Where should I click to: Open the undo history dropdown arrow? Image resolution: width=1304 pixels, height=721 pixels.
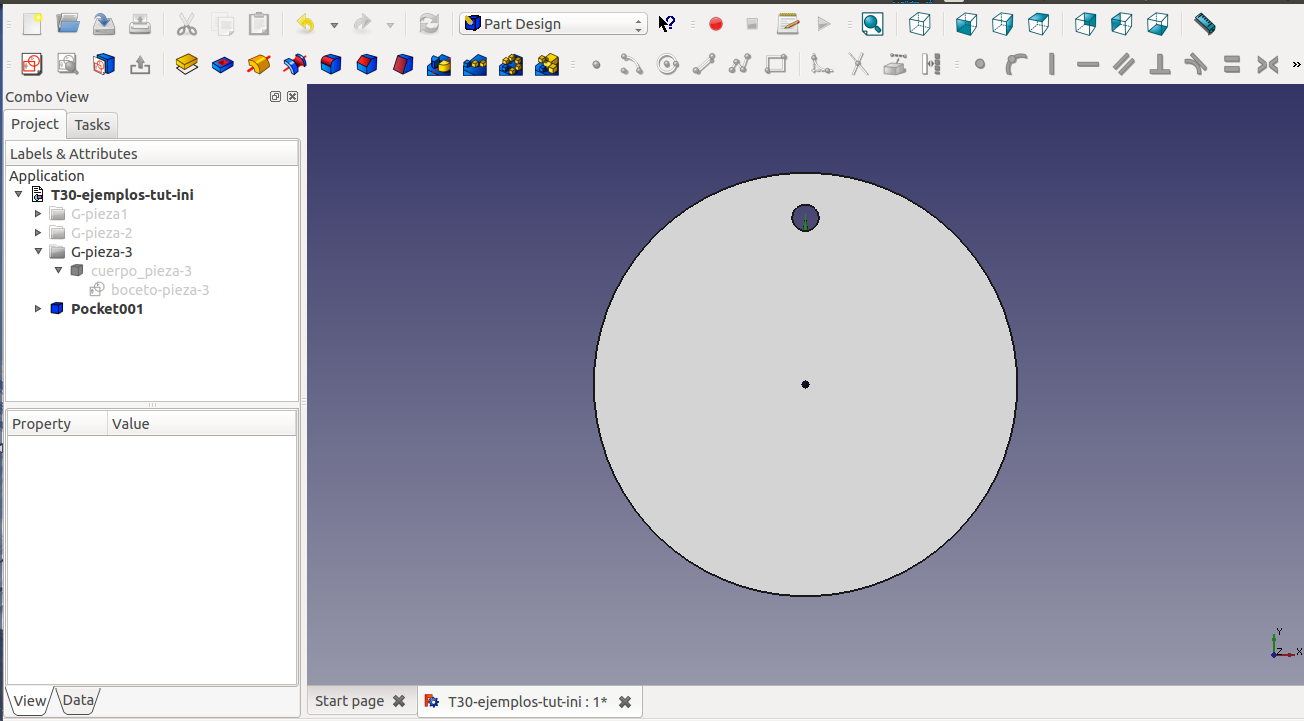(x=334, y=25)
